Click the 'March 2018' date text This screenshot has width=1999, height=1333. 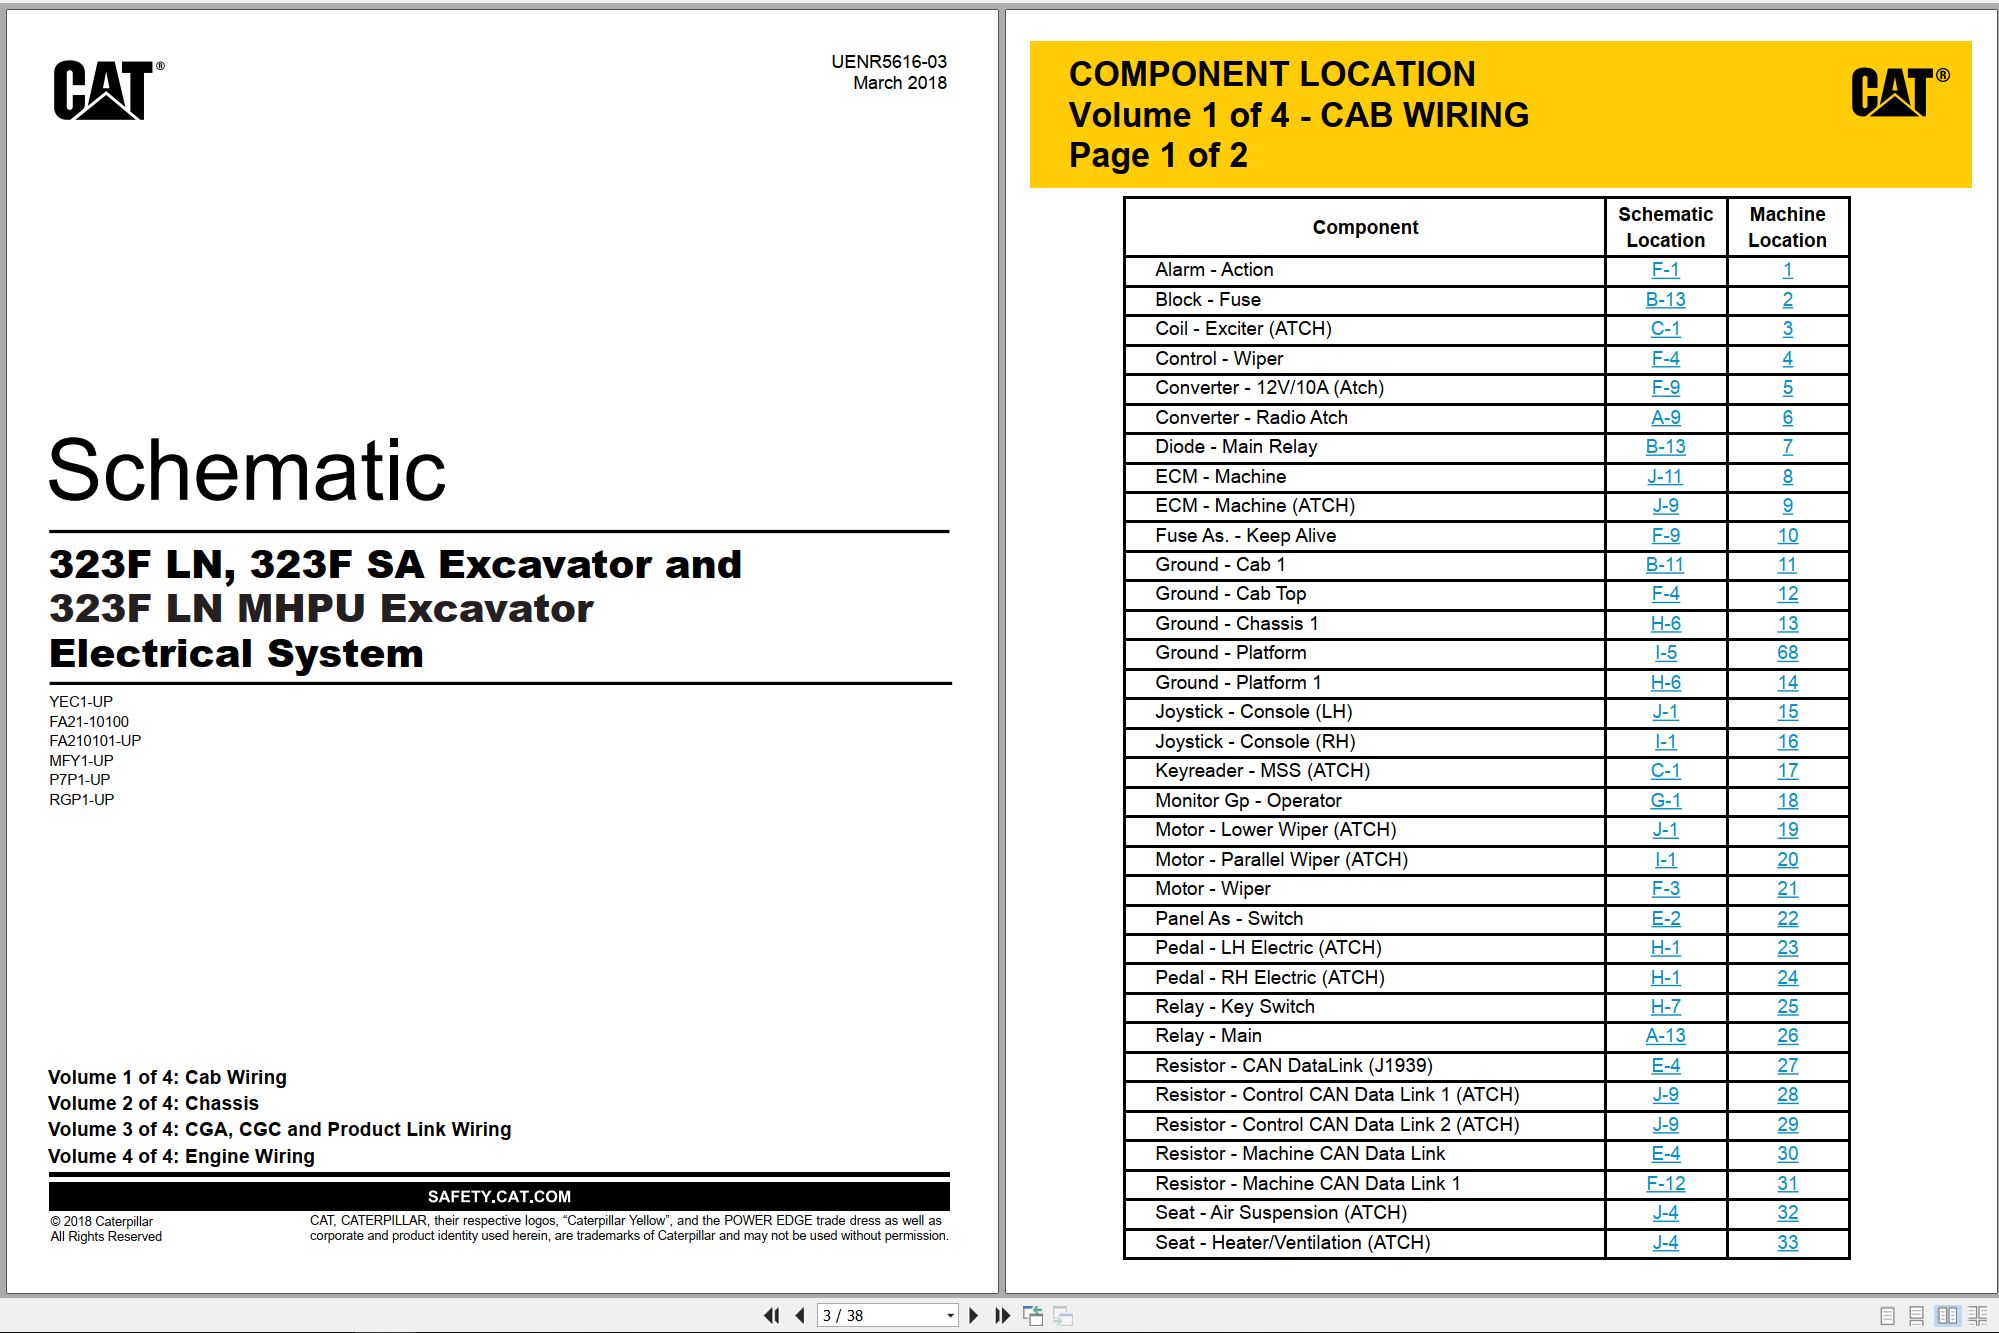(x=900, y=83)
